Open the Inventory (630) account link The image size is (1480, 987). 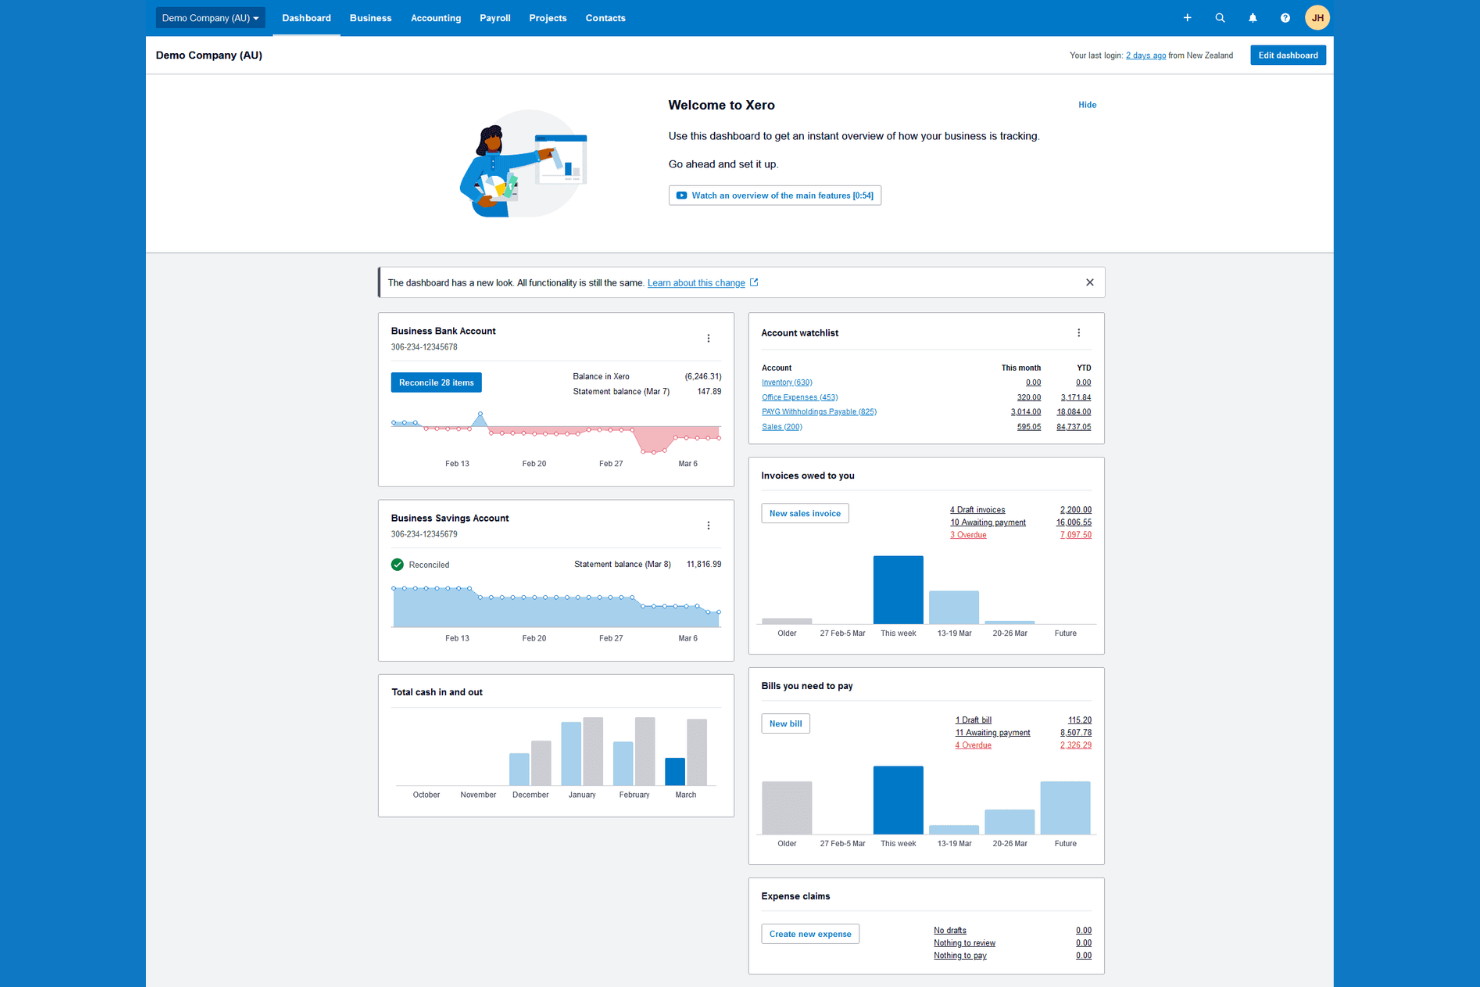(787, 383)
